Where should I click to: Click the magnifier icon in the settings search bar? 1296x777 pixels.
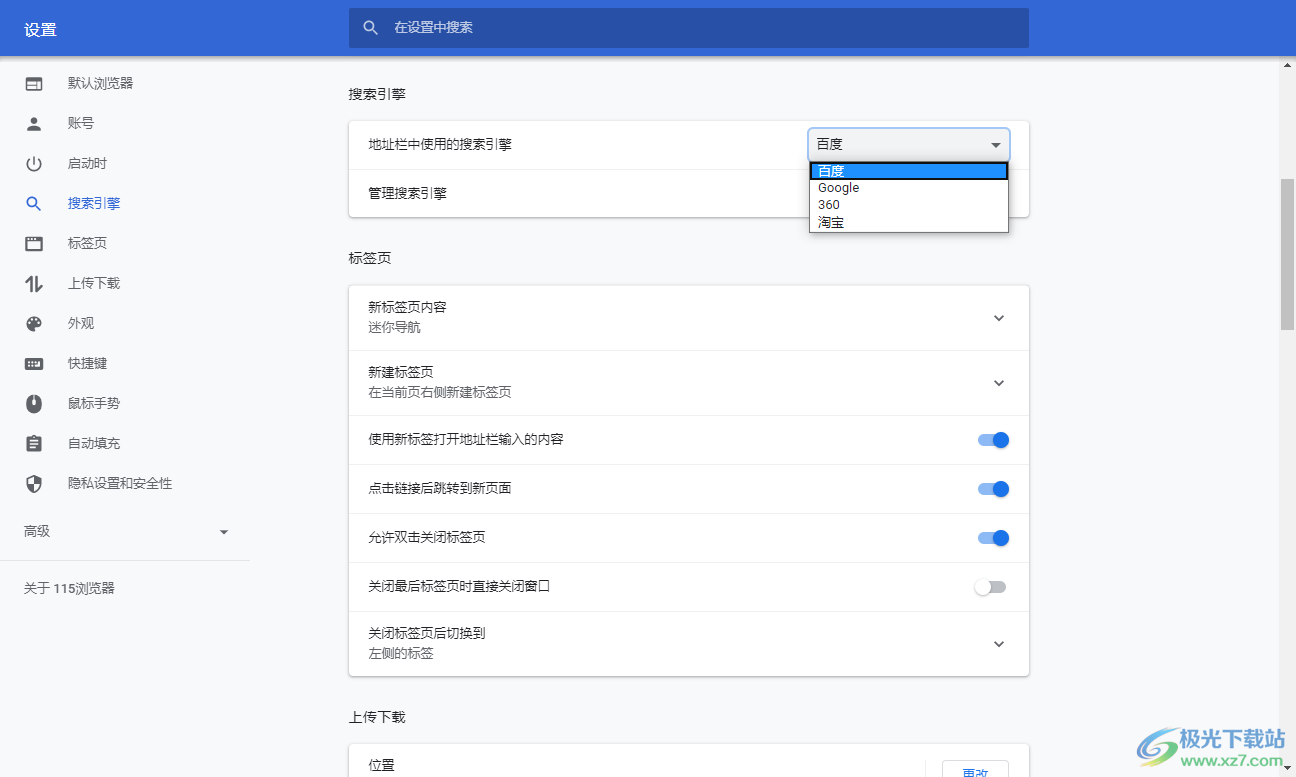pos(370,28)
